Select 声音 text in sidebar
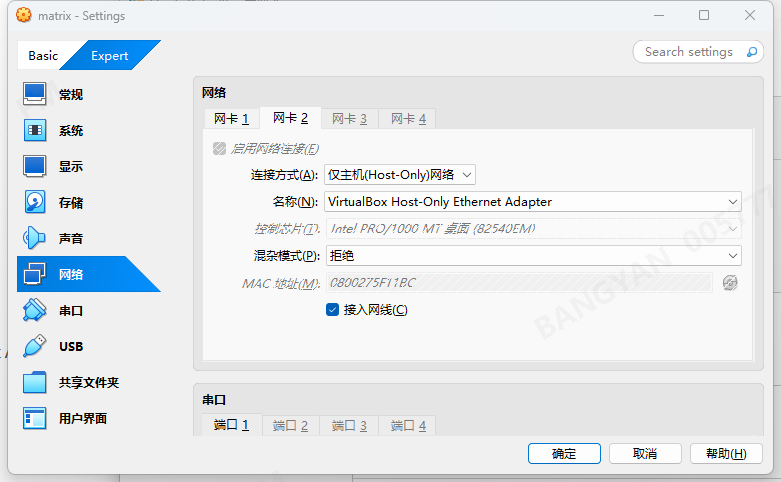 (71, 239)
